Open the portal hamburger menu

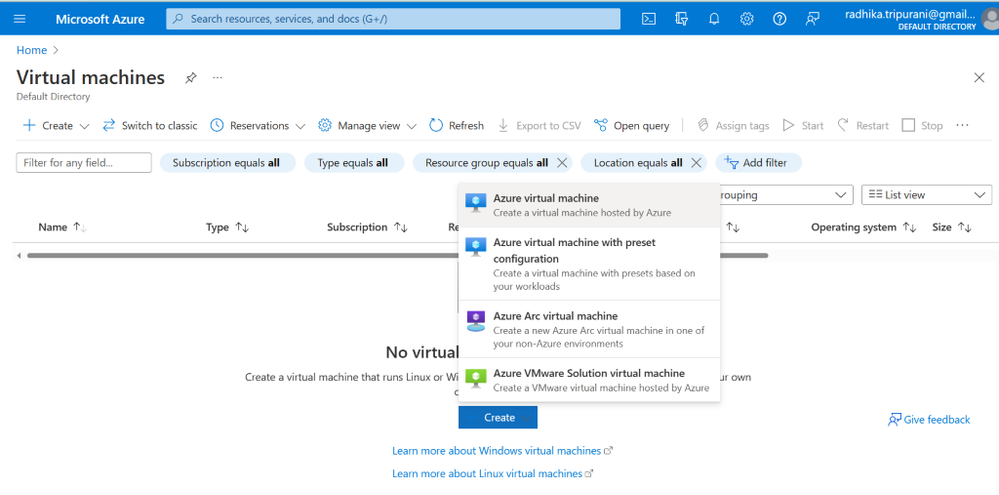point(20,18)
